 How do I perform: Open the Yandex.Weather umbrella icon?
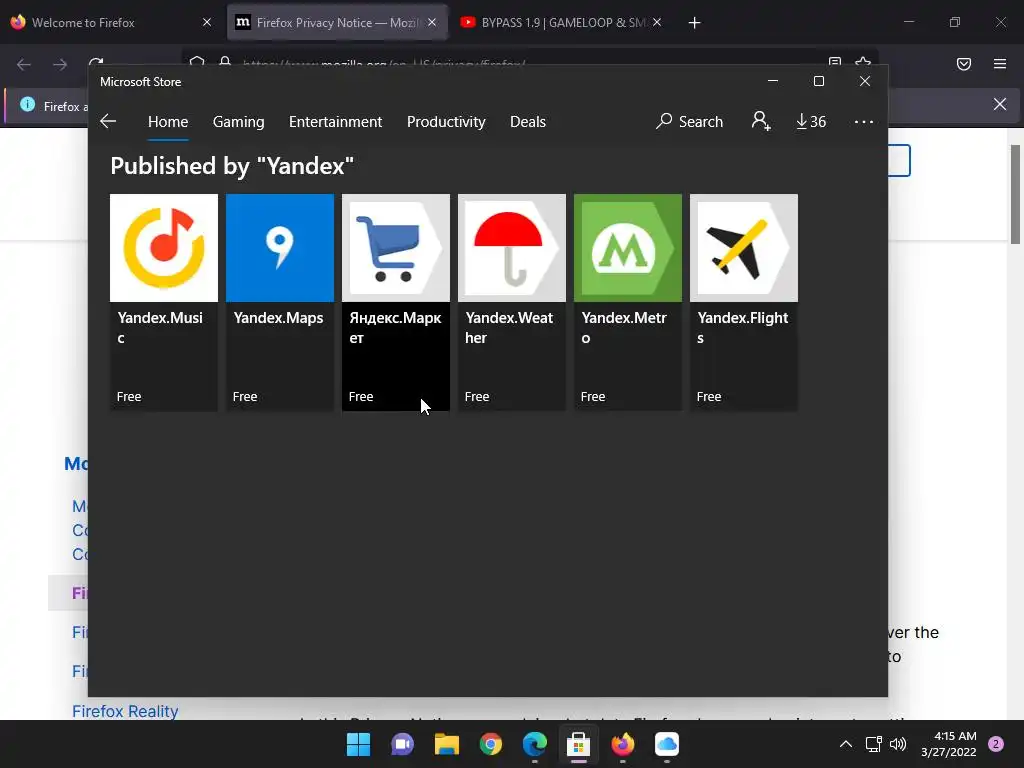(512, 248)
